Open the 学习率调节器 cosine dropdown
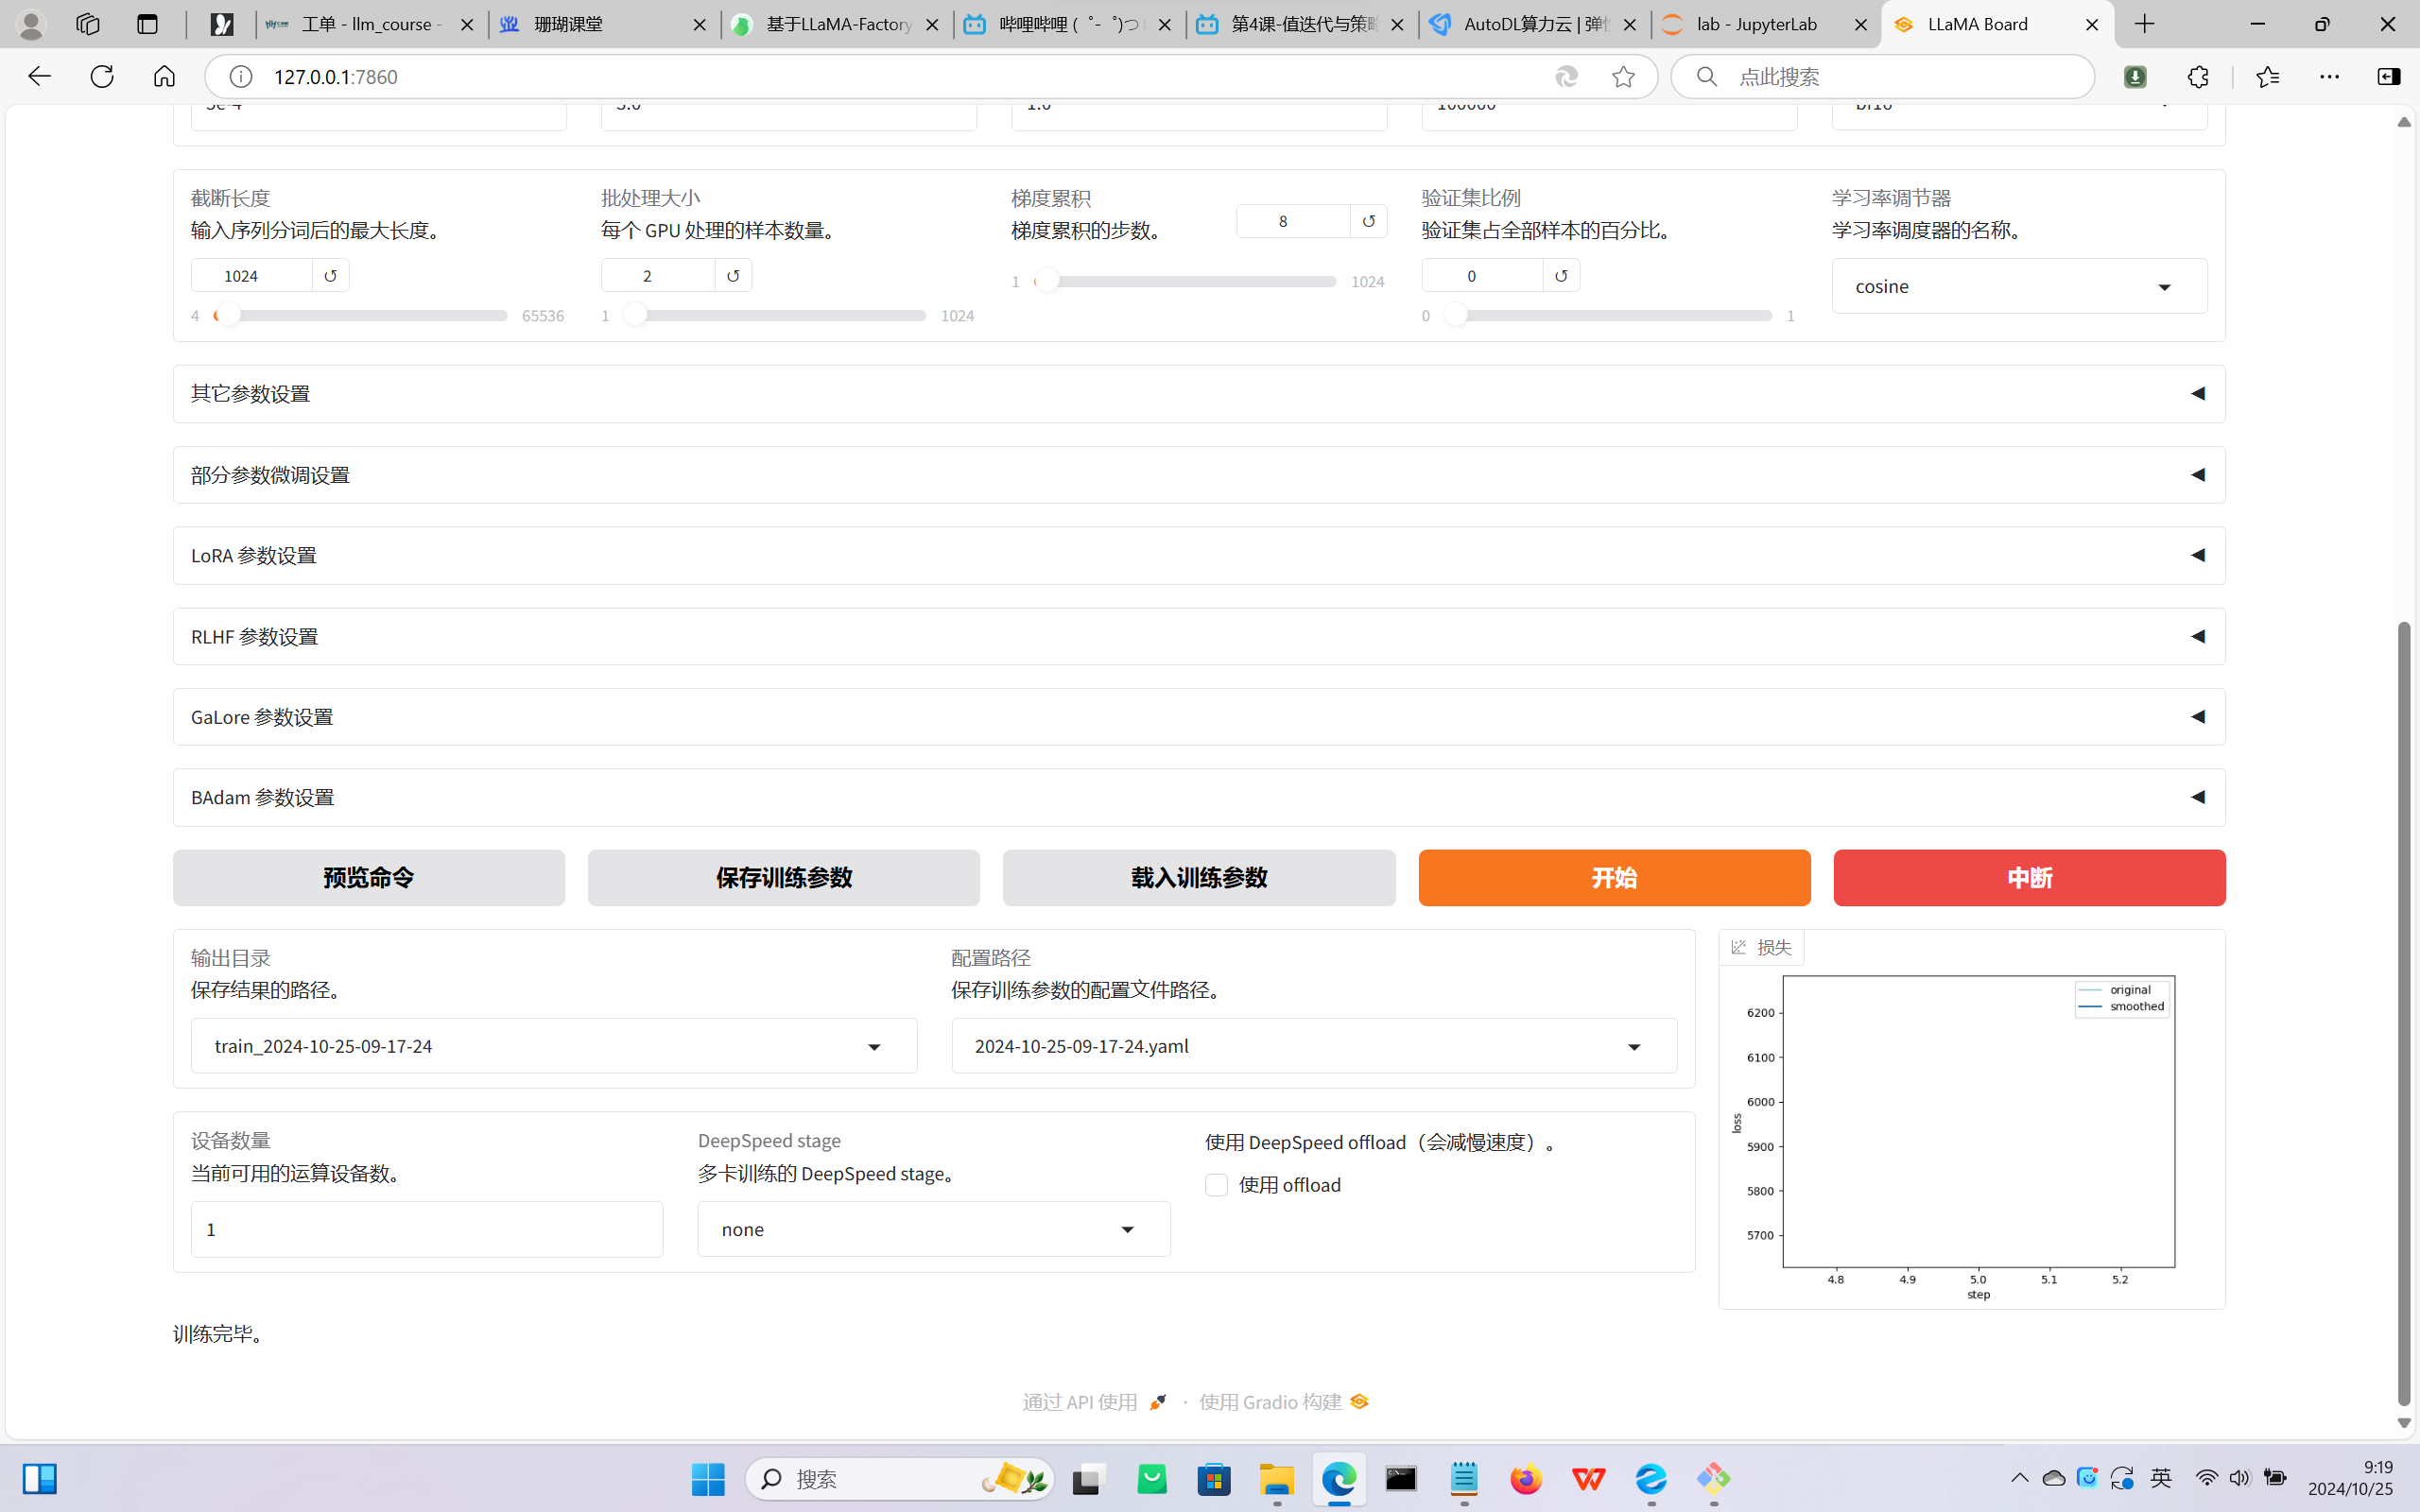This screenshot has width=2420, height=1512. 2018,287
